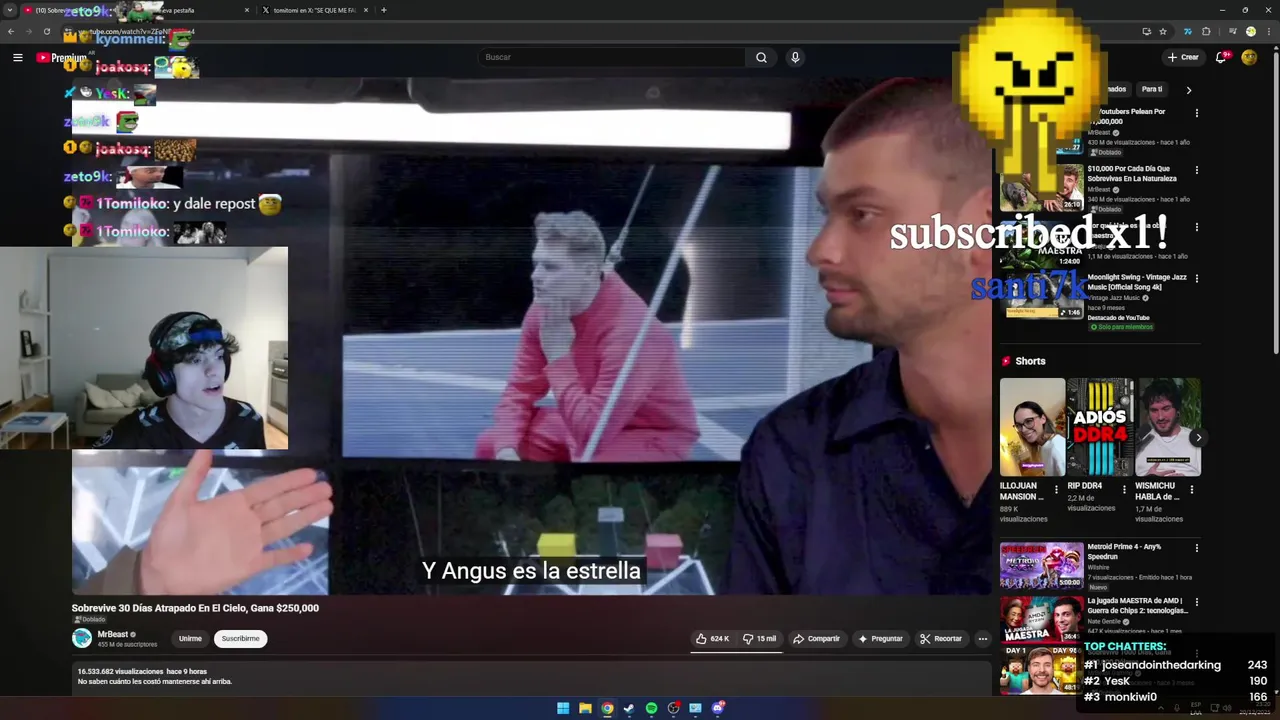This screenshot has width=1280, height=720.
Task: Click the blue translate extension icon
Action: [x=1188, y=31]
